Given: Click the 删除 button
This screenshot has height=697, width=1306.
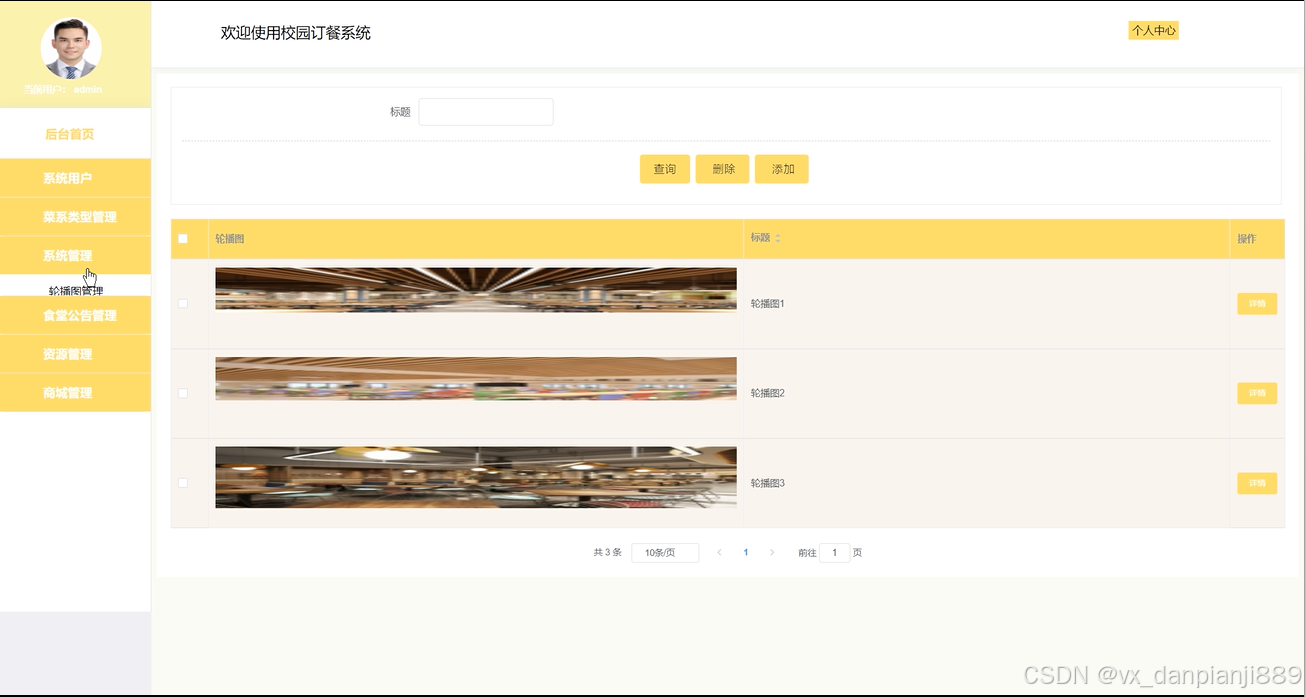Looking at the screenshot, I should [723, 169].
